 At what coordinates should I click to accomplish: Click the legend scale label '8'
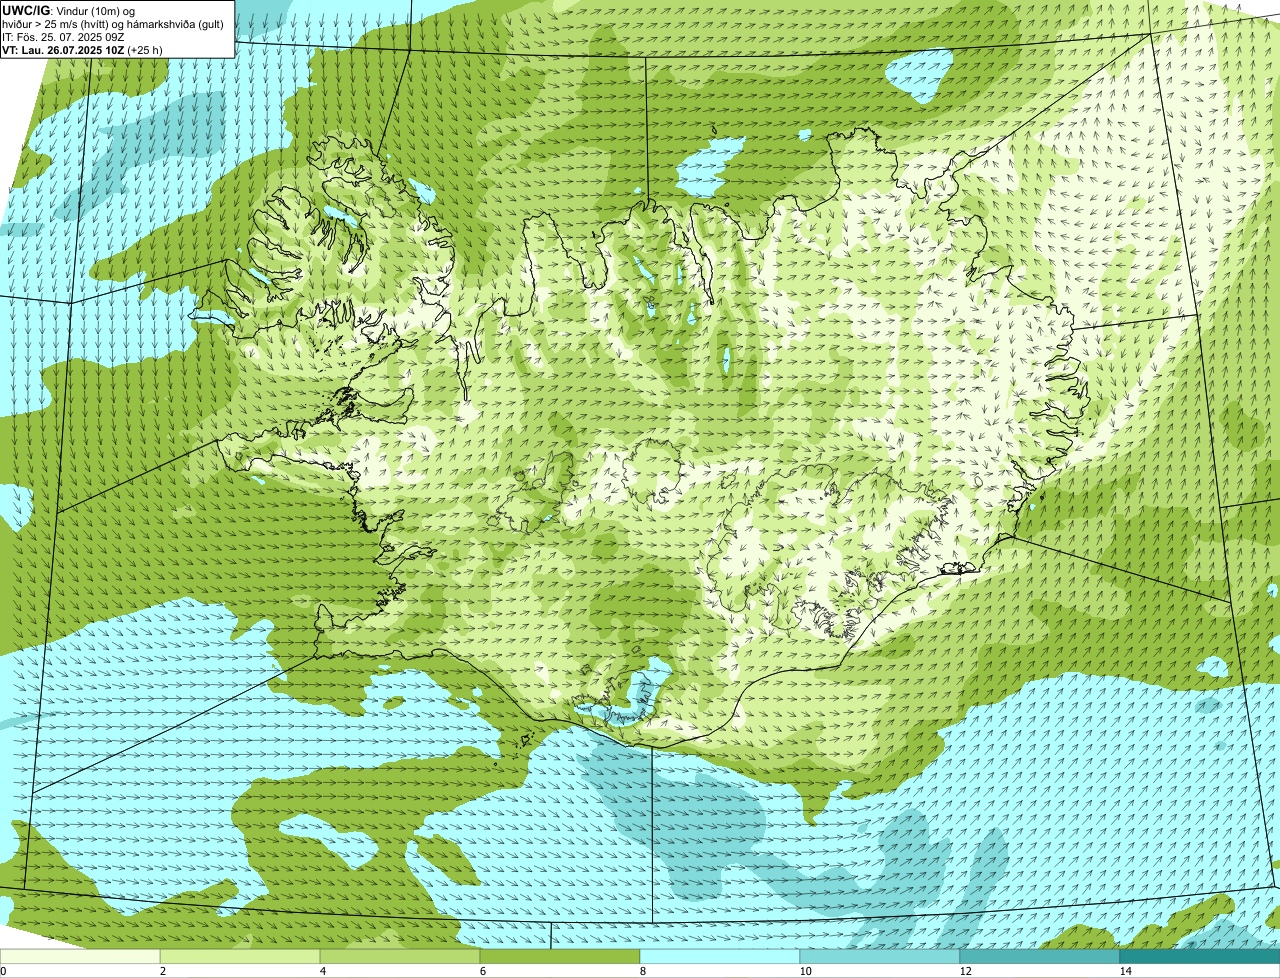[x=642, y=971]
